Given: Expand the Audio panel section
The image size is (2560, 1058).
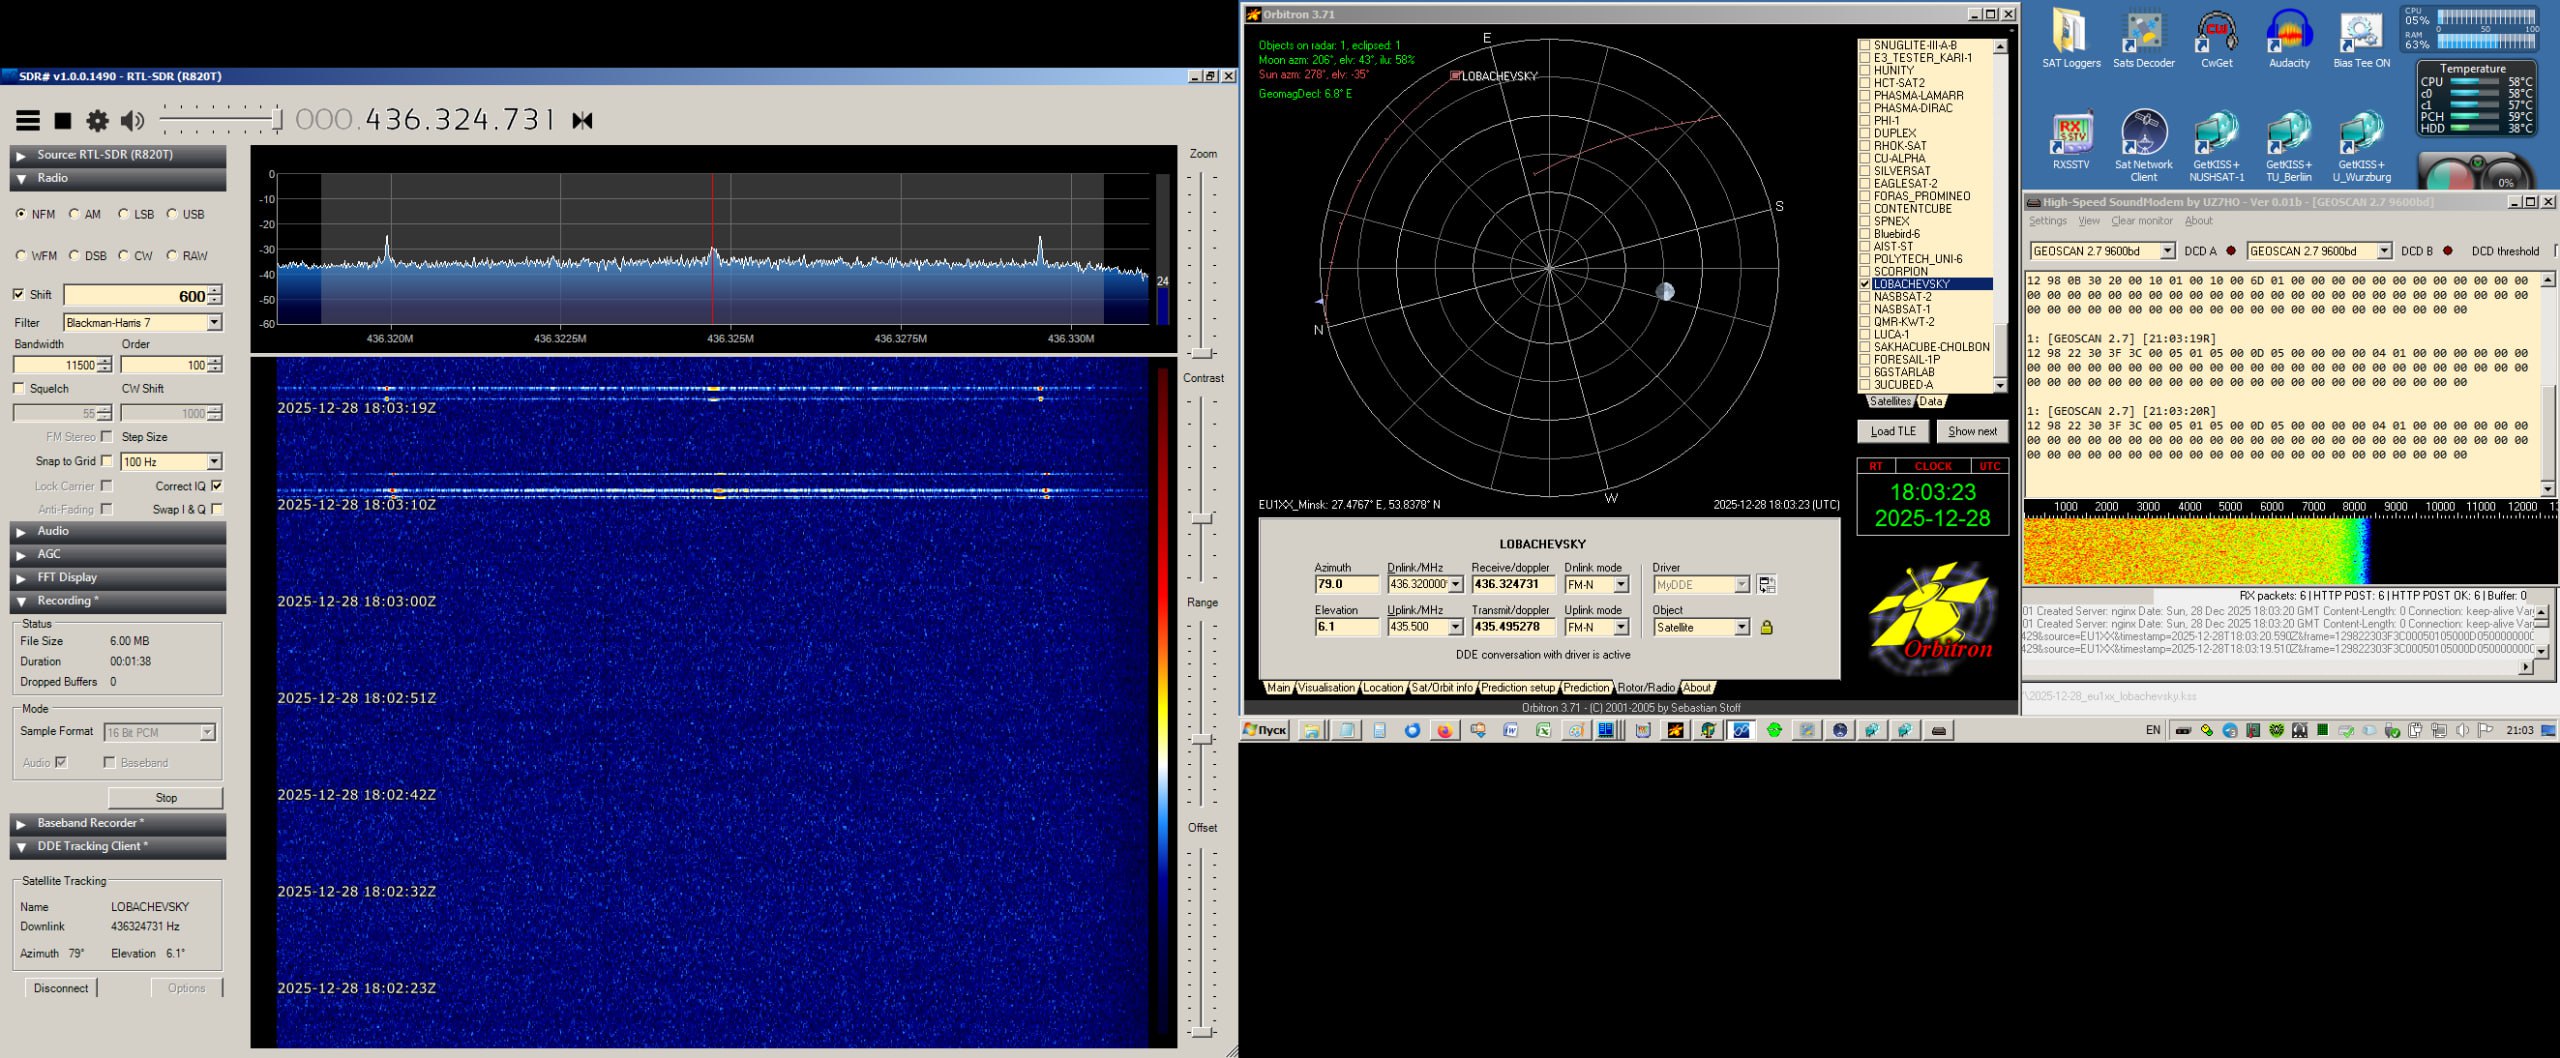Looking at the screenshot, I should tap(53, 531).
